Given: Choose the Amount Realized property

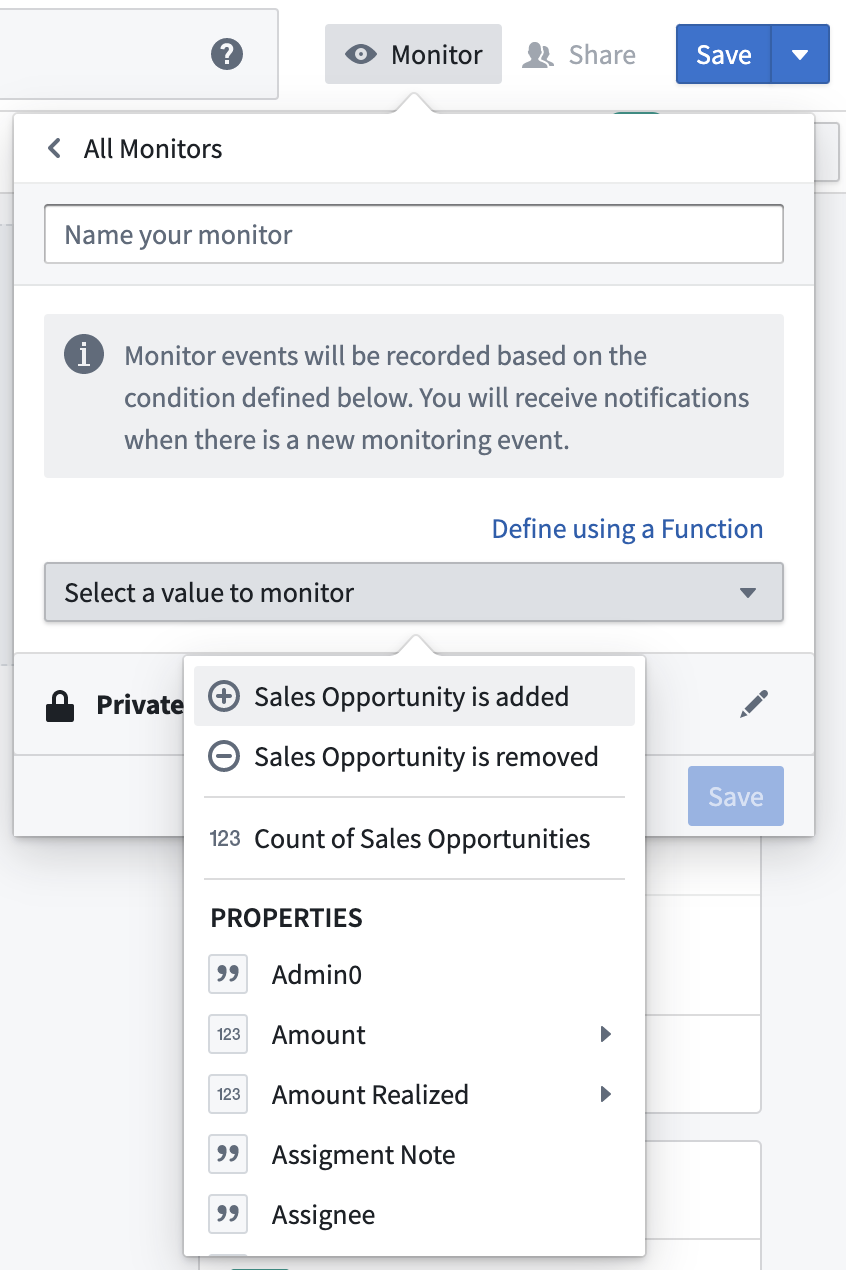Looking at the screenshot, I should coord(414,1094).
